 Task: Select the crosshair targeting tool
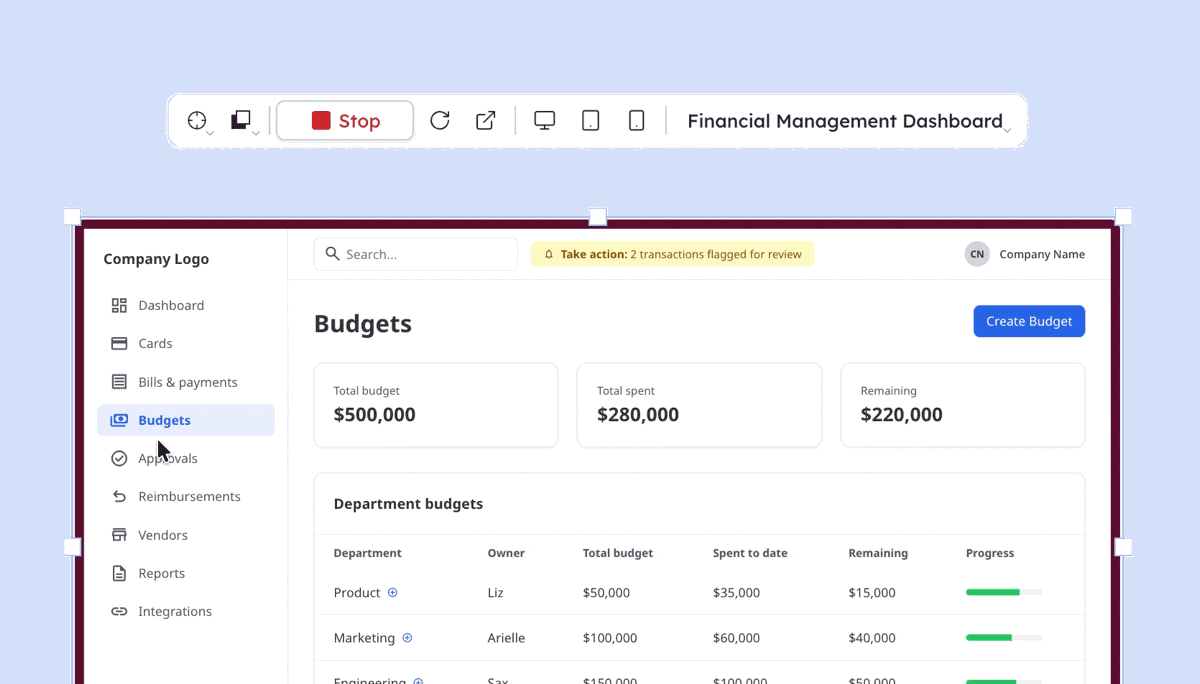coord(195,120)
